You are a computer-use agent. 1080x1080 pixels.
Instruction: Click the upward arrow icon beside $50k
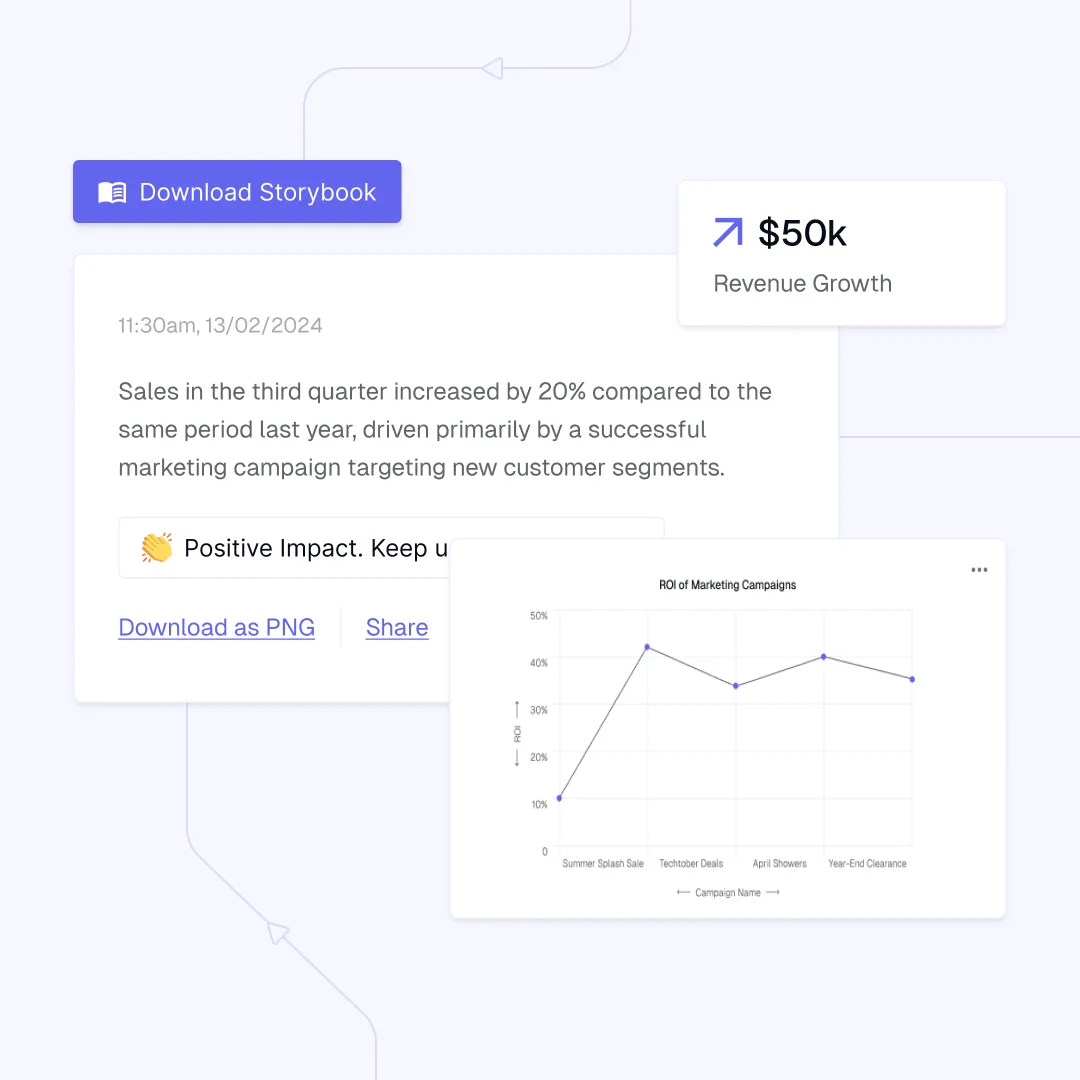point(728,233)
